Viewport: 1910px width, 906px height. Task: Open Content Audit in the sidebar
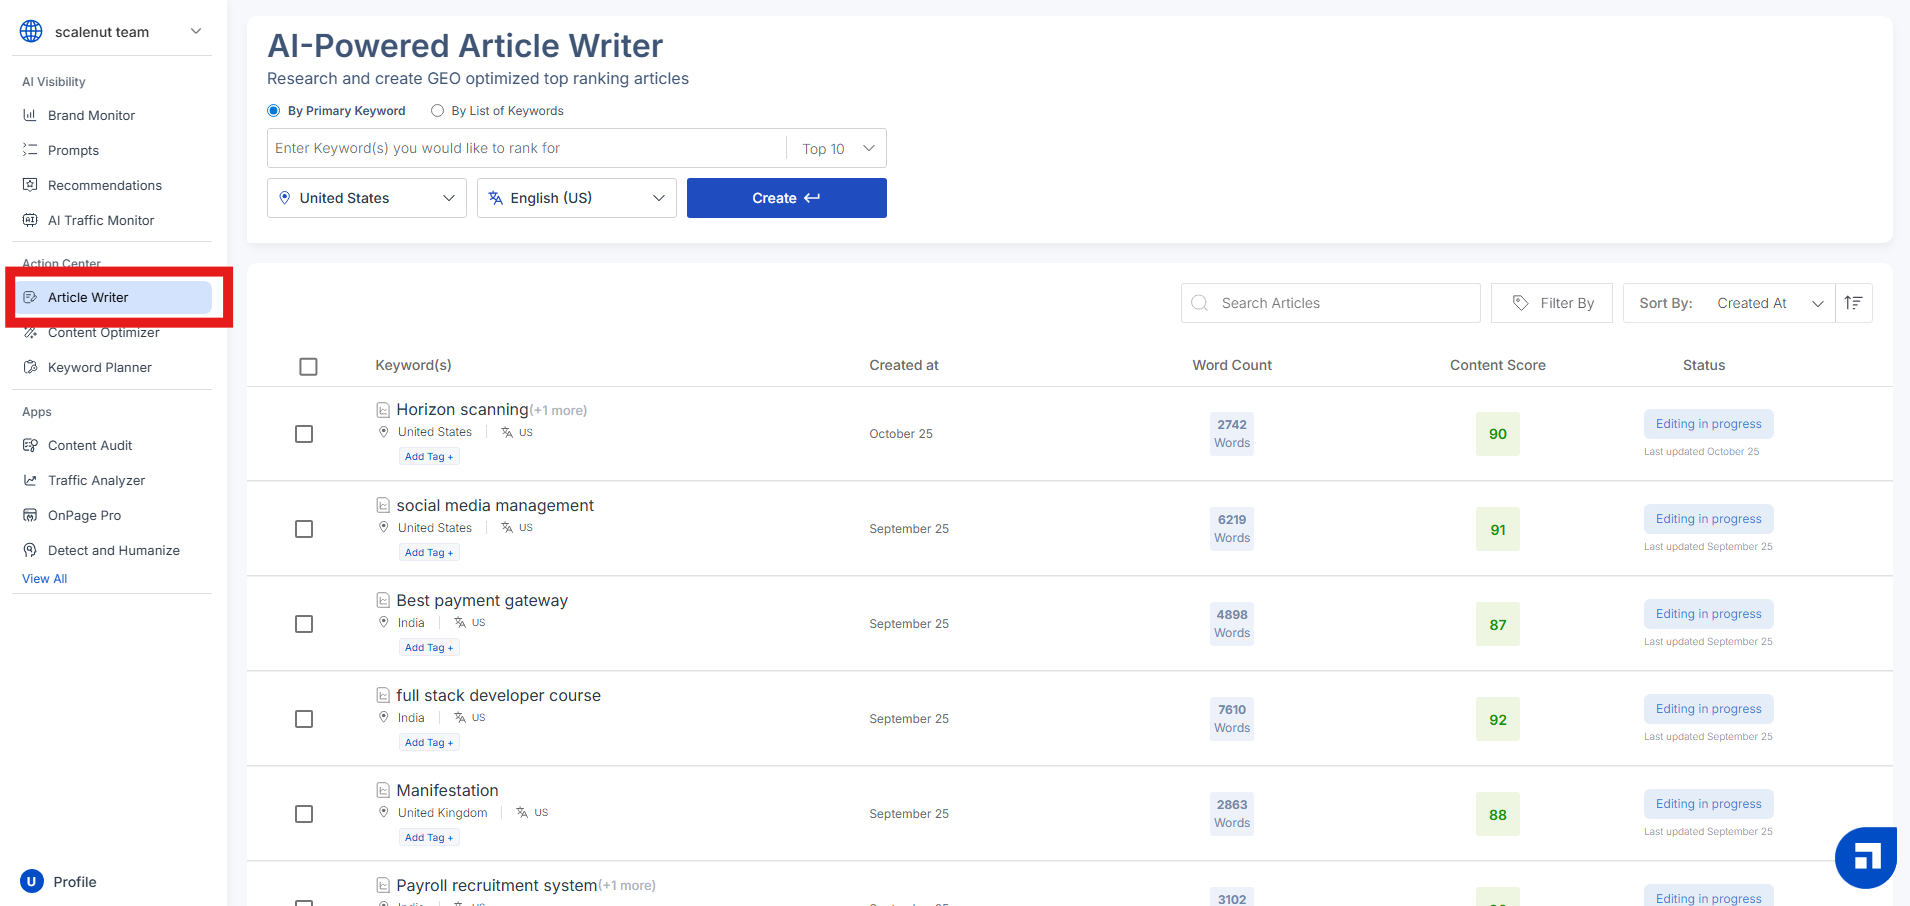90,445
